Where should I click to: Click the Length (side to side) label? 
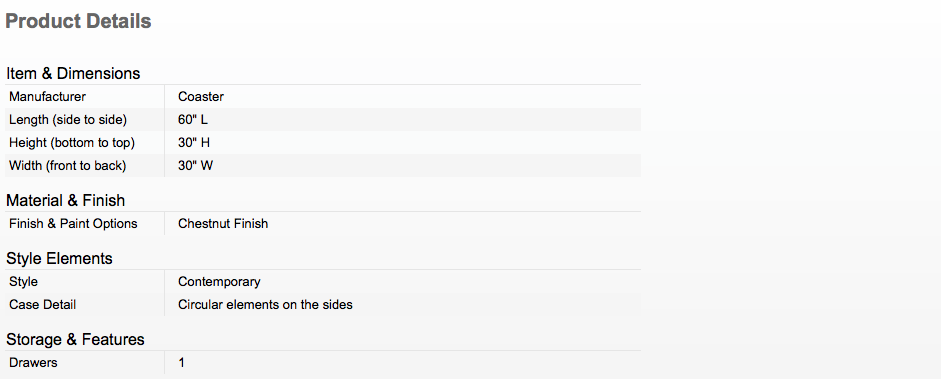(68, 120)
